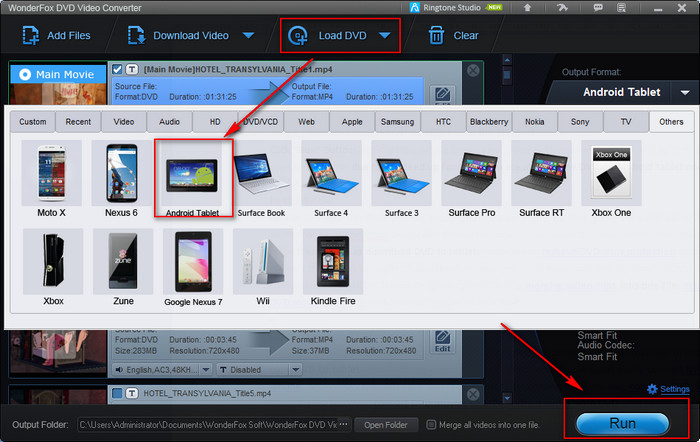Open the three-dots output folder browse button
The image size is (700, 442).
point(343,424)
